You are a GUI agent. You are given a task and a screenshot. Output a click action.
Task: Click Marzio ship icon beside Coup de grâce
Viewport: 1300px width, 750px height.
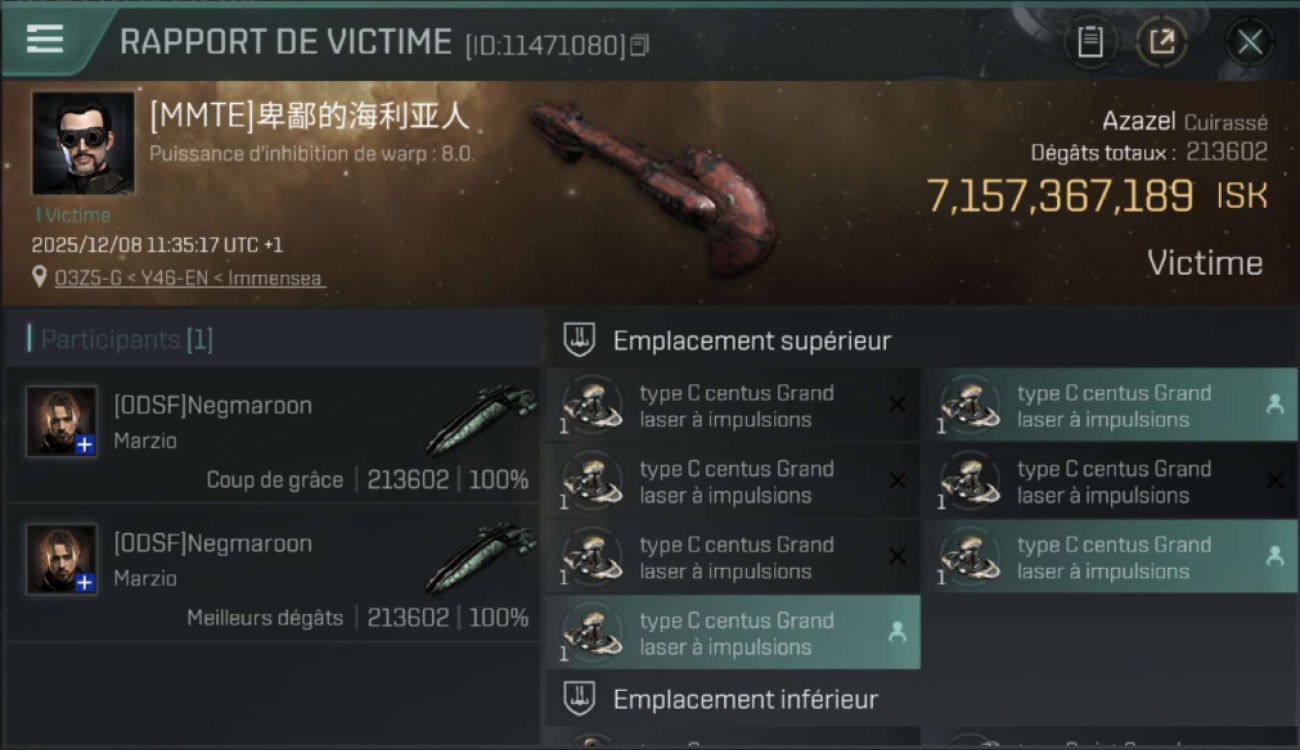coord(481,418)
